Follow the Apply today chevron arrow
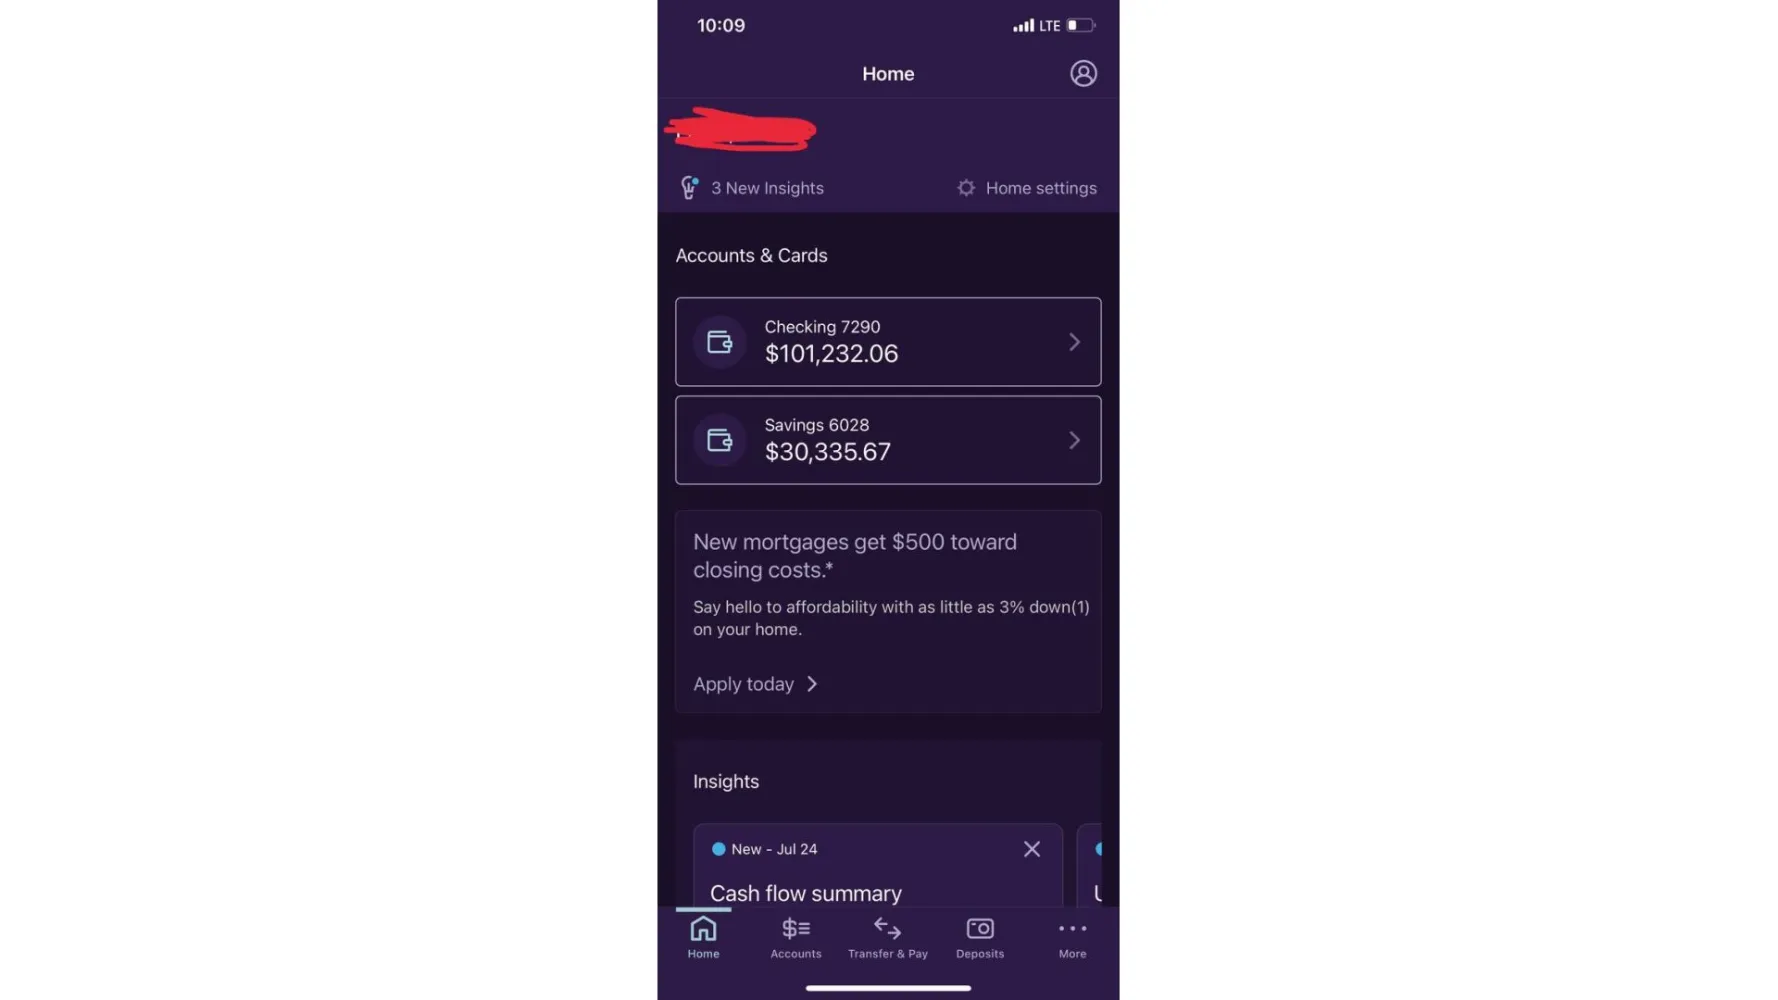Image resolution: width=1778 pixels, height=1000 pixels. [812, 684]
